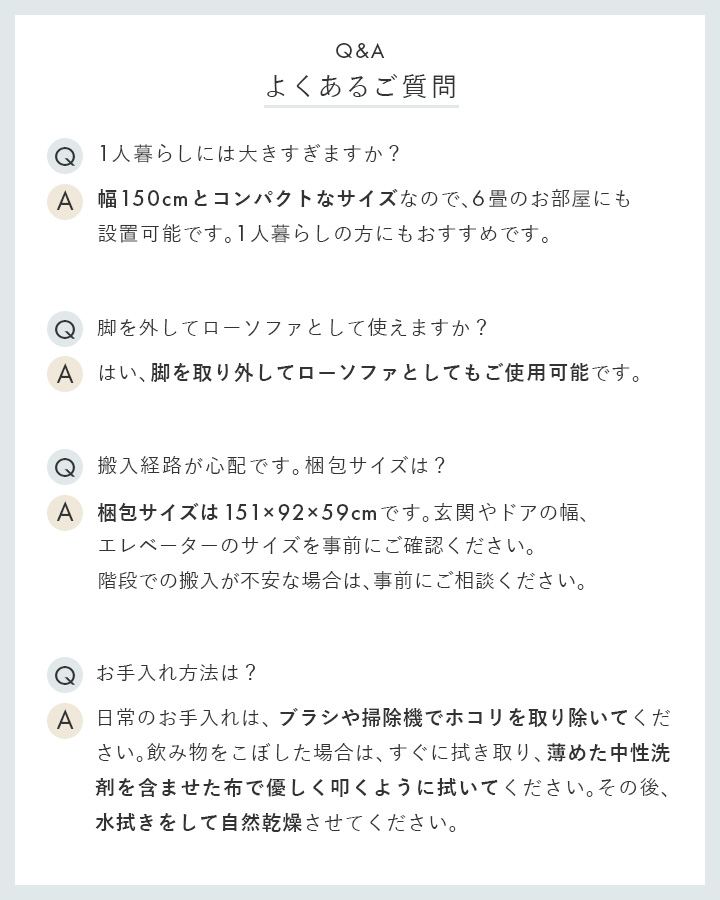Screen dimensions: 720x900
Task: Expand the question 脚を外してローソファとして使えますか？
Action: tap(293, 328)
